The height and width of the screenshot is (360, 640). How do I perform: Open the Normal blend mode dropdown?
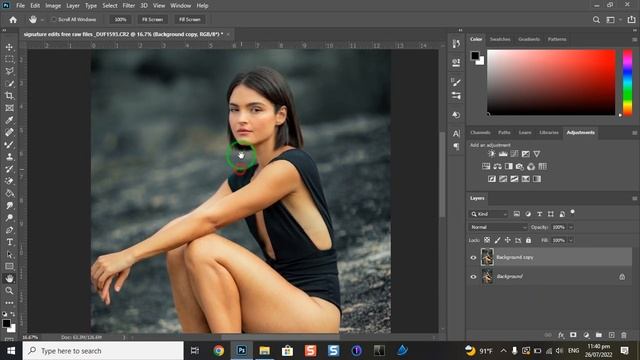[498, 227]
